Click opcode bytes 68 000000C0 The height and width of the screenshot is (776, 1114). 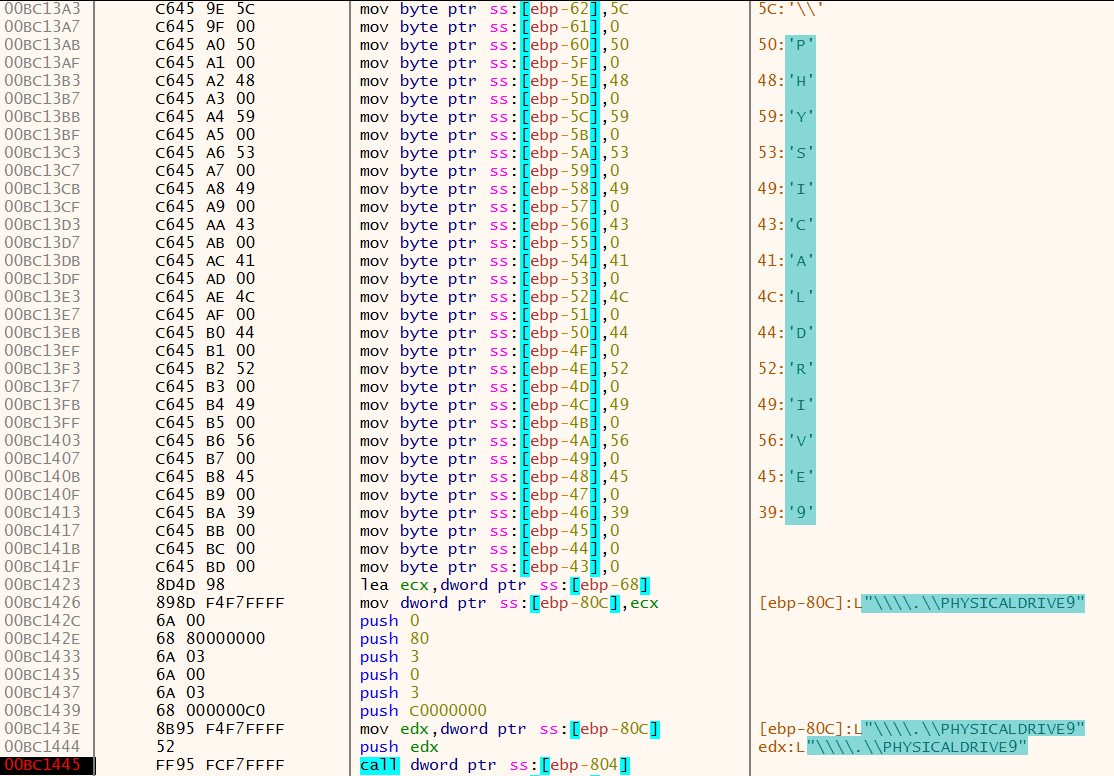pos(210,711)
